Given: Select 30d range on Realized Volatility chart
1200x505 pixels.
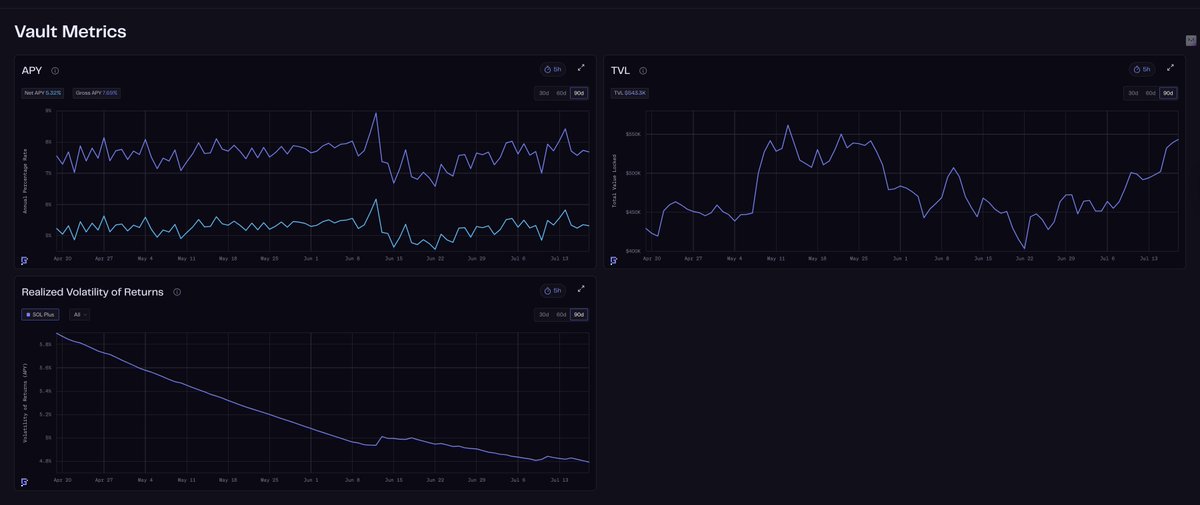Looking at the screenshot, I should pyautogui.click(x=544, y=314).
